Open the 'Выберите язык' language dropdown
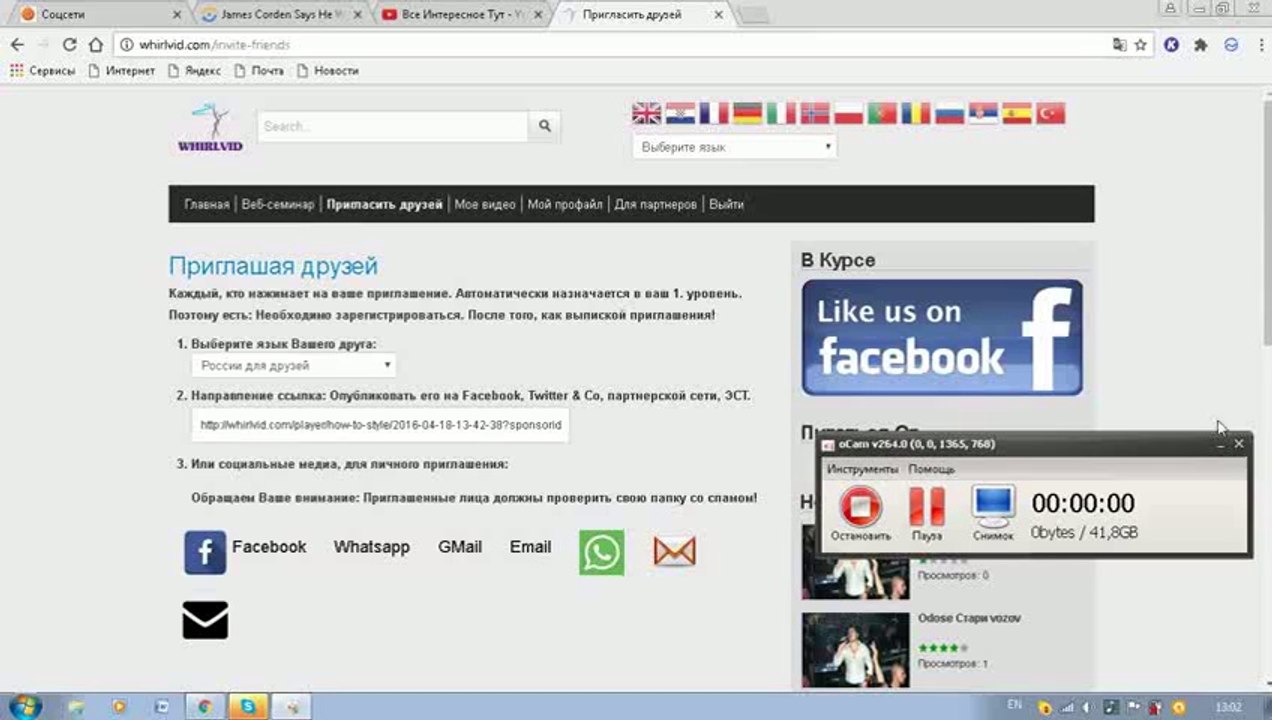The image size is (1272, 720). [x=734, y=147]
